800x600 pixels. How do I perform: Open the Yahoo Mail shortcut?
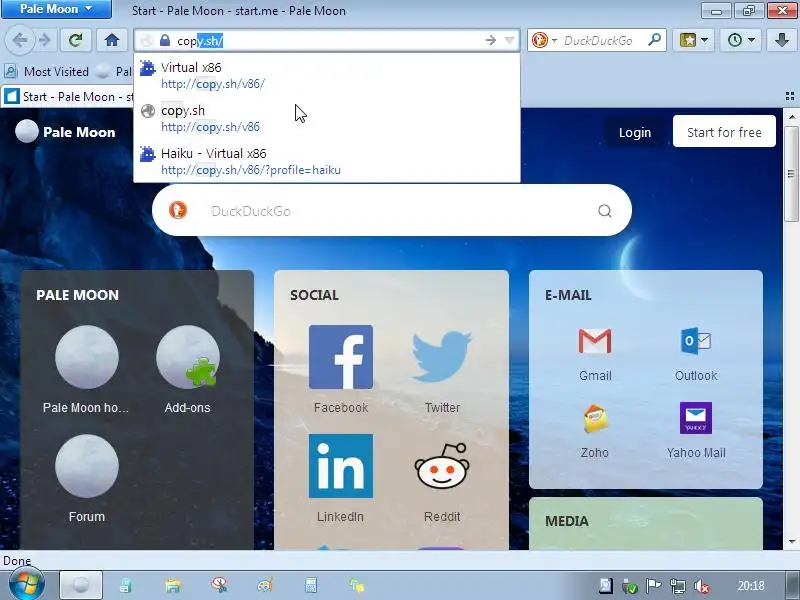696,431
